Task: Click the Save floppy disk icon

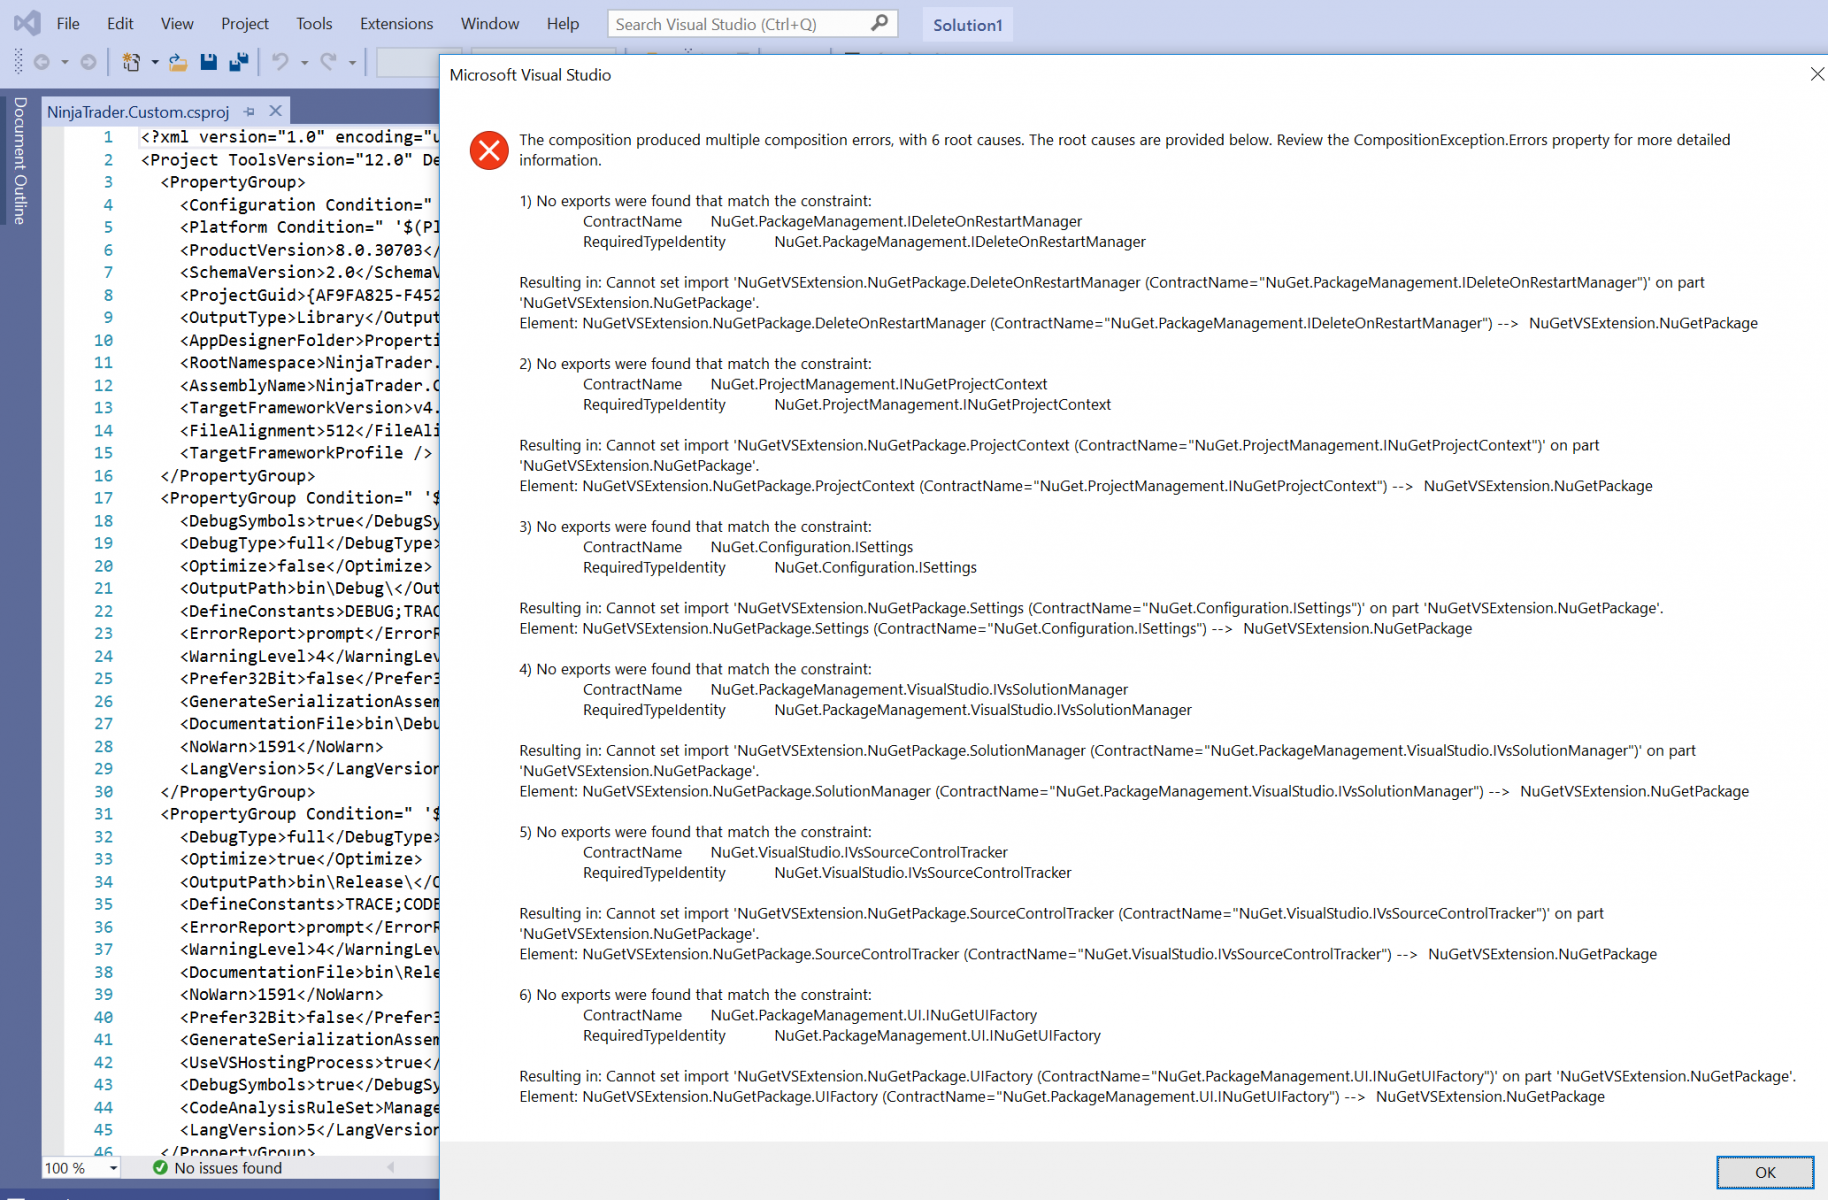Action: pyautogui.click(x=208, y=62)
